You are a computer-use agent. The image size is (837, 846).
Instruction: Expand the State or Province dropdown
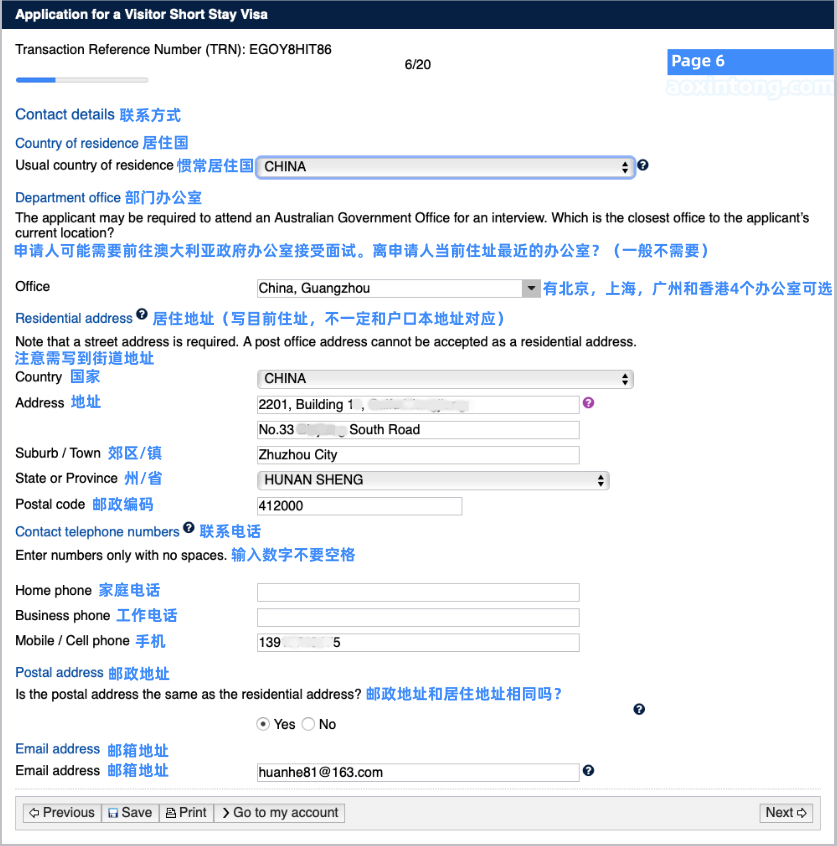[x=433, y=480]
